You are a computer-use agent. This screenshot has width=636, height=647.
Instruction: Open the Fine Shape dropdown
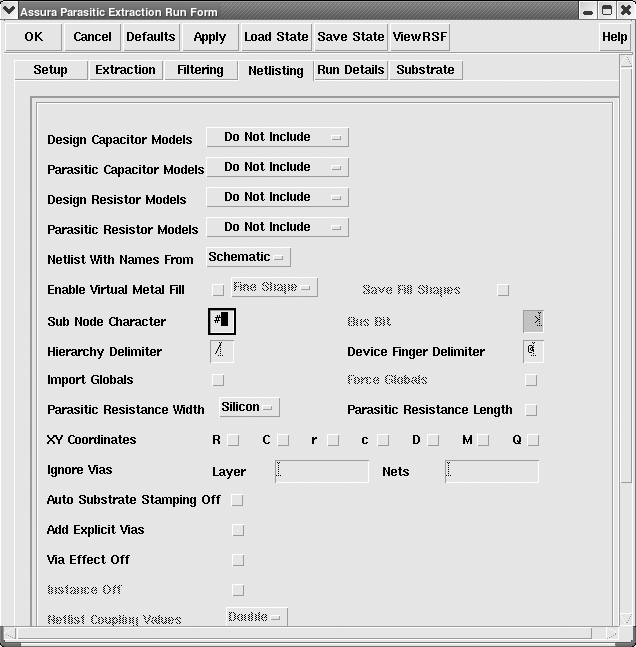click(274, 287)
